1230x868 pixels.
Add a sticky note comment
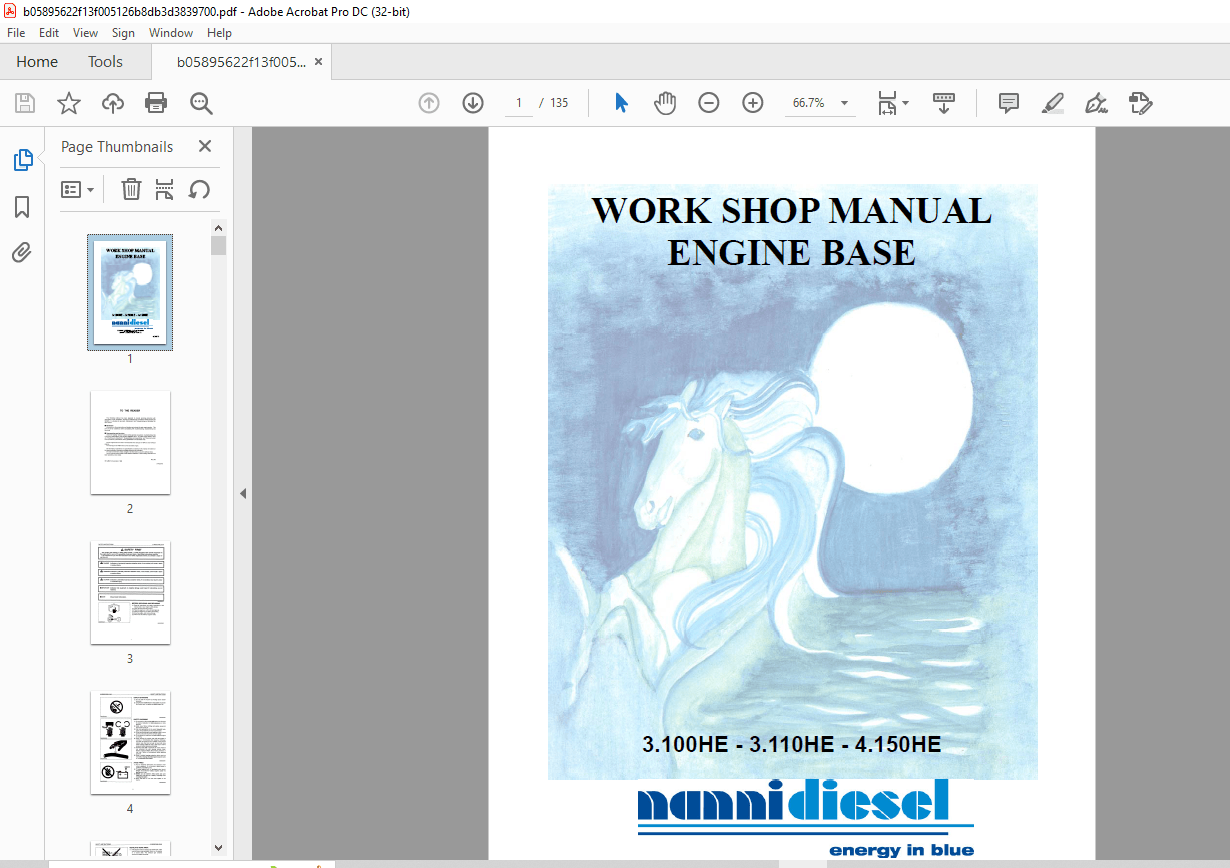[x=1008, y=102]
